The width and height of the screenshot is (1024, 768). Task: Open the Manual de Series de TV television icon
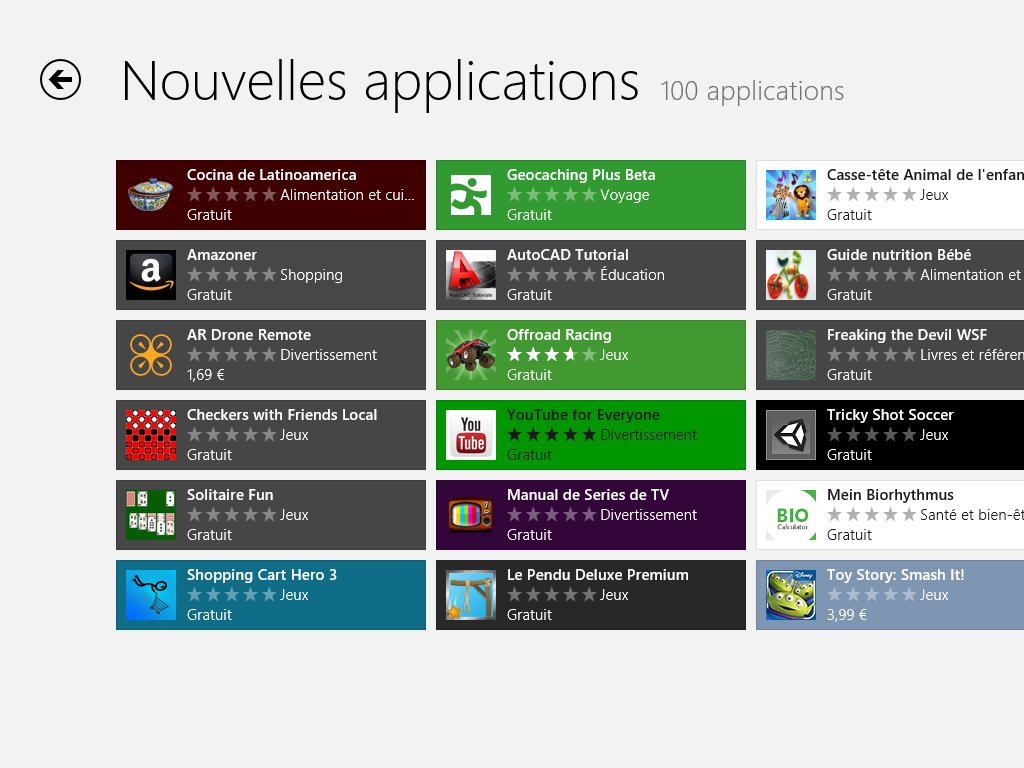coord(471,515)
